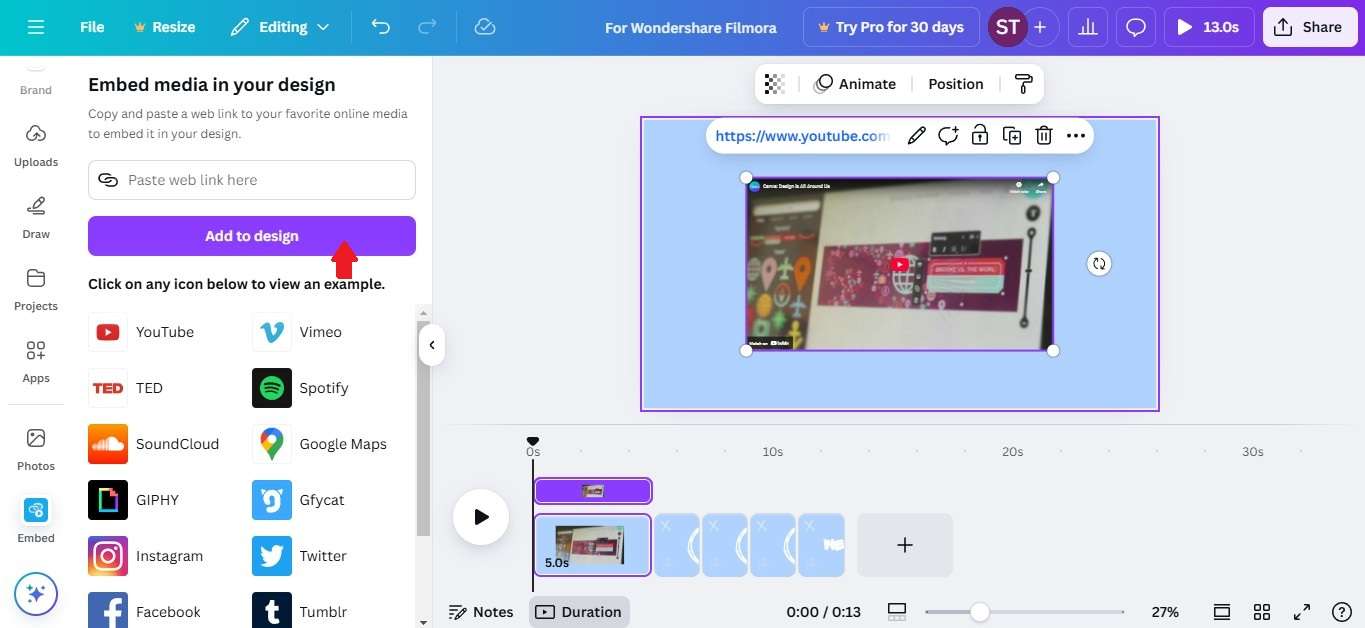Click the side panel vertical scrollbar
1365x628 pixels.
click(423, 428)
